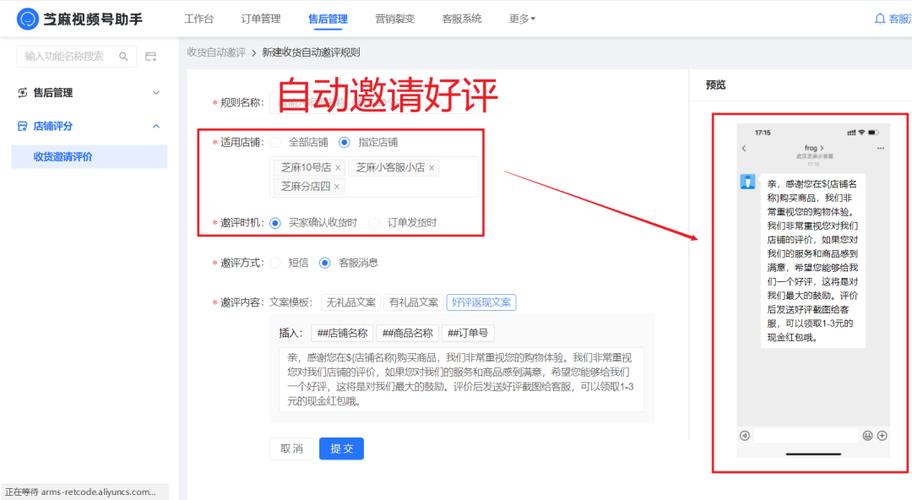Open the 订单管理 top menu
Screen dimensions: 912x500
[261, 19]
